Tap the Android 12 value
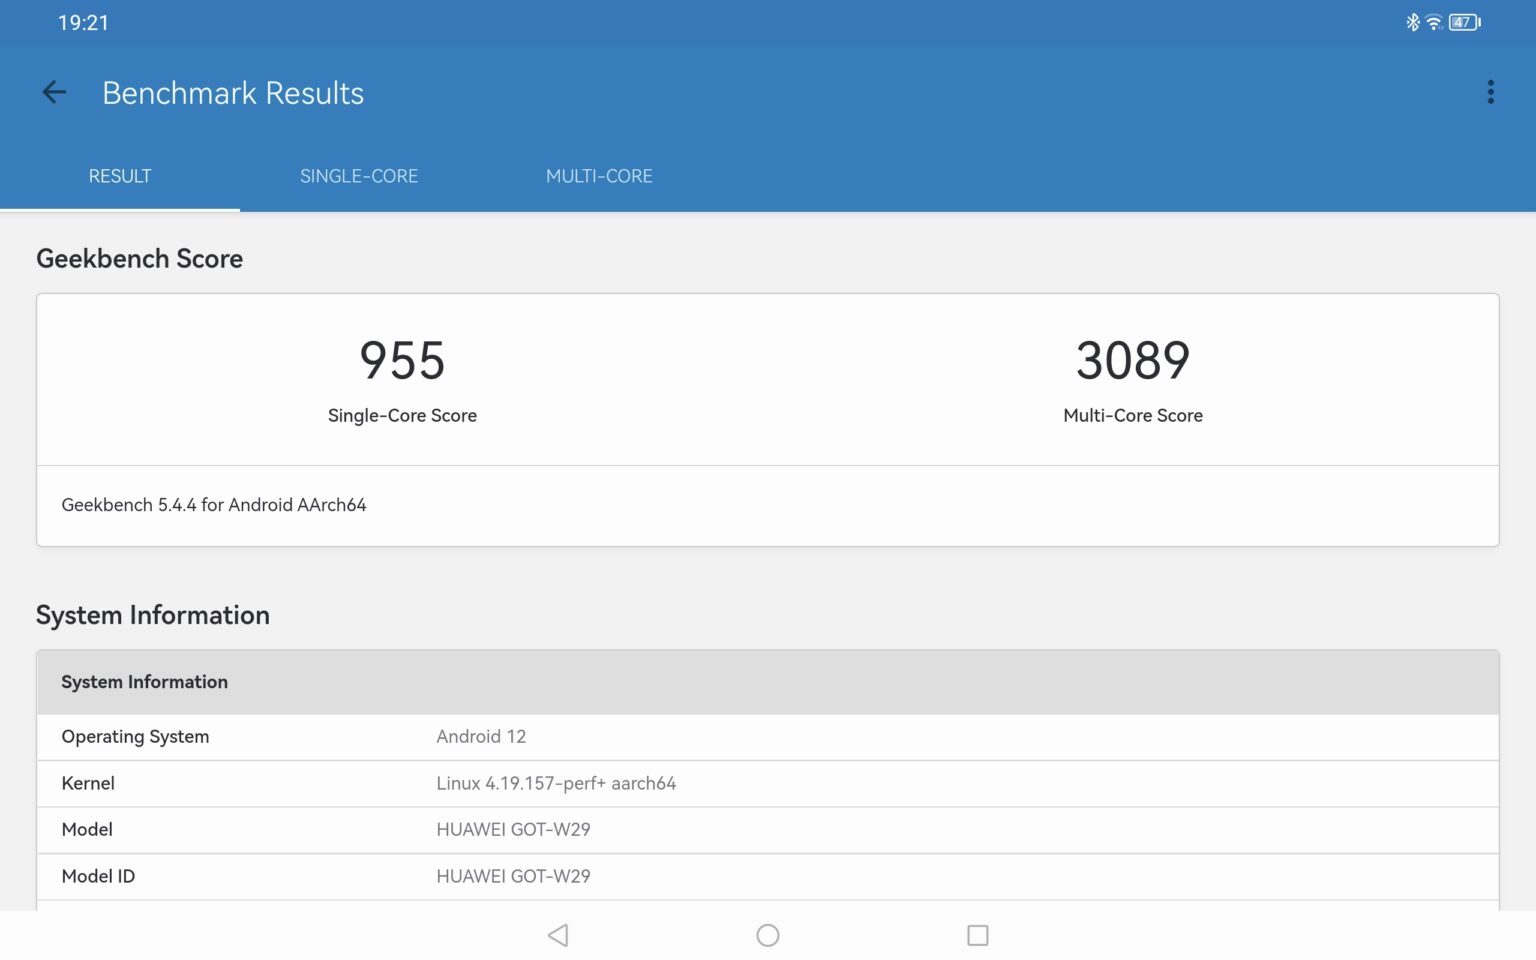The image size is (1536, 960). click(481, 737)
